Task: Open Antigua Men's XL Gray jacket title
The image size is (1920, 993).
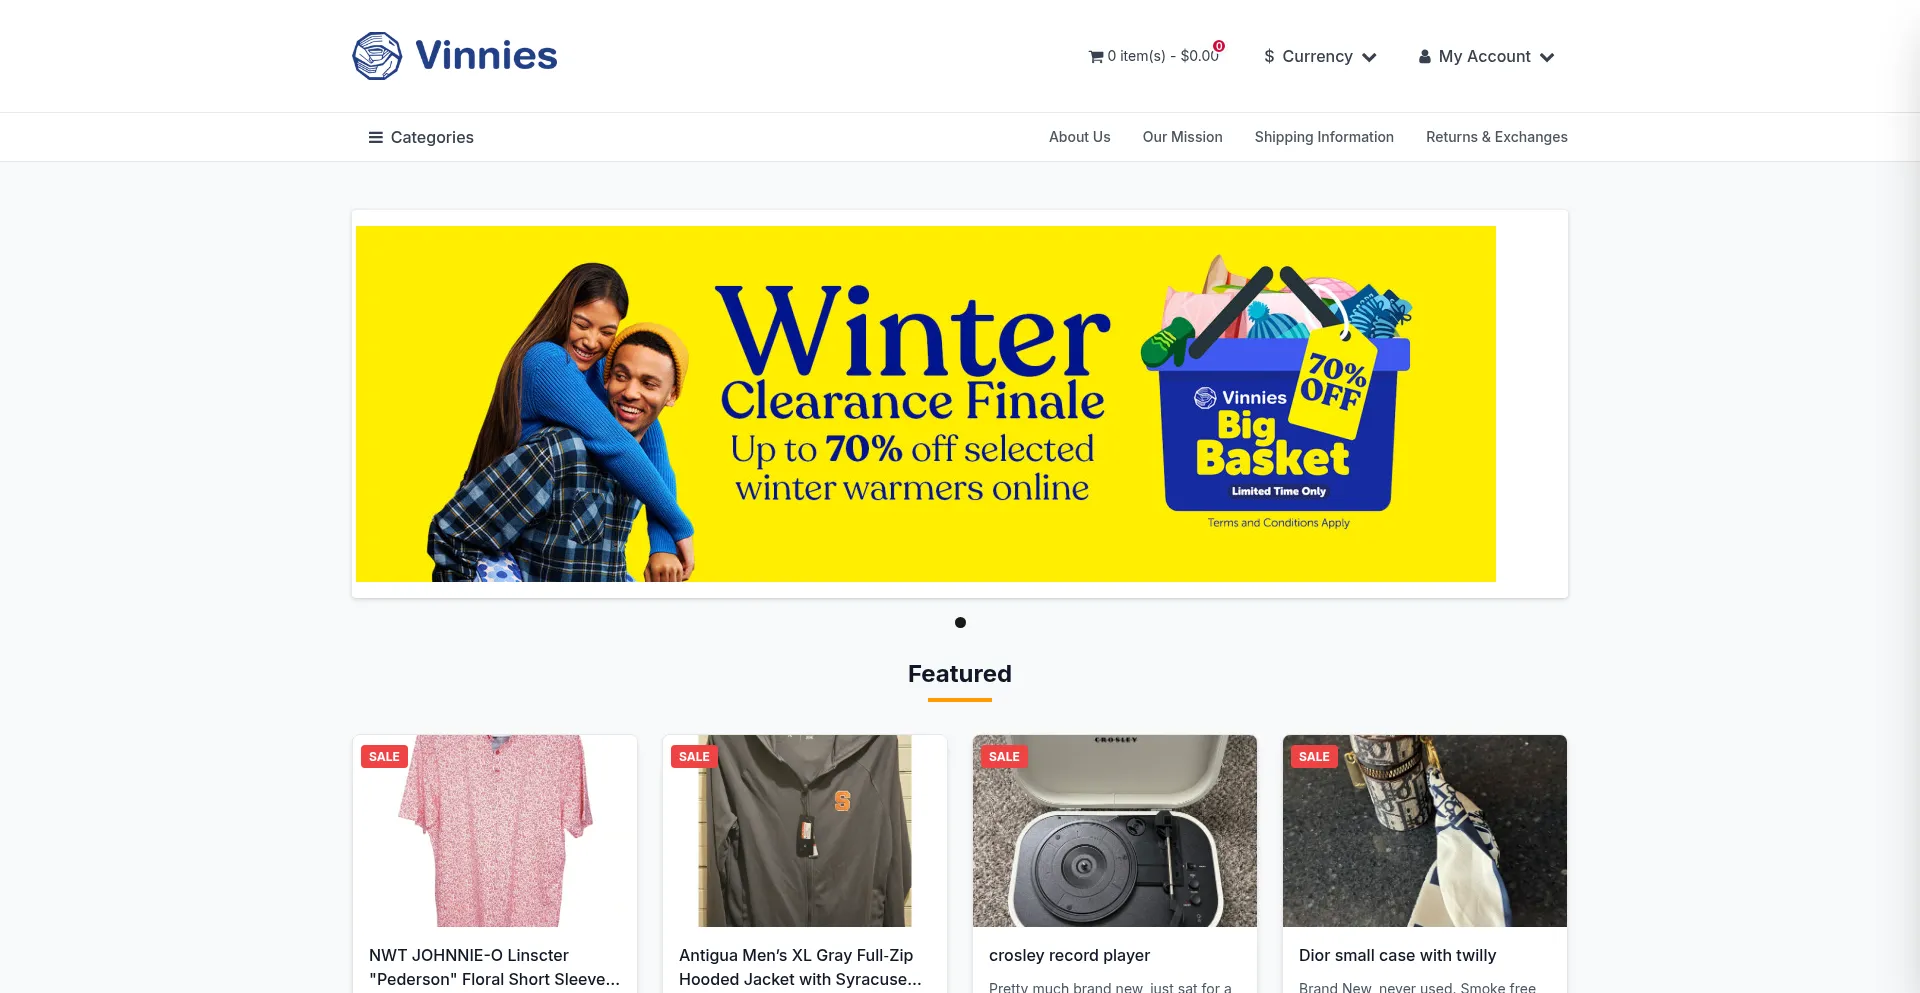Action: pyautogui.click(x=800, y=967)
